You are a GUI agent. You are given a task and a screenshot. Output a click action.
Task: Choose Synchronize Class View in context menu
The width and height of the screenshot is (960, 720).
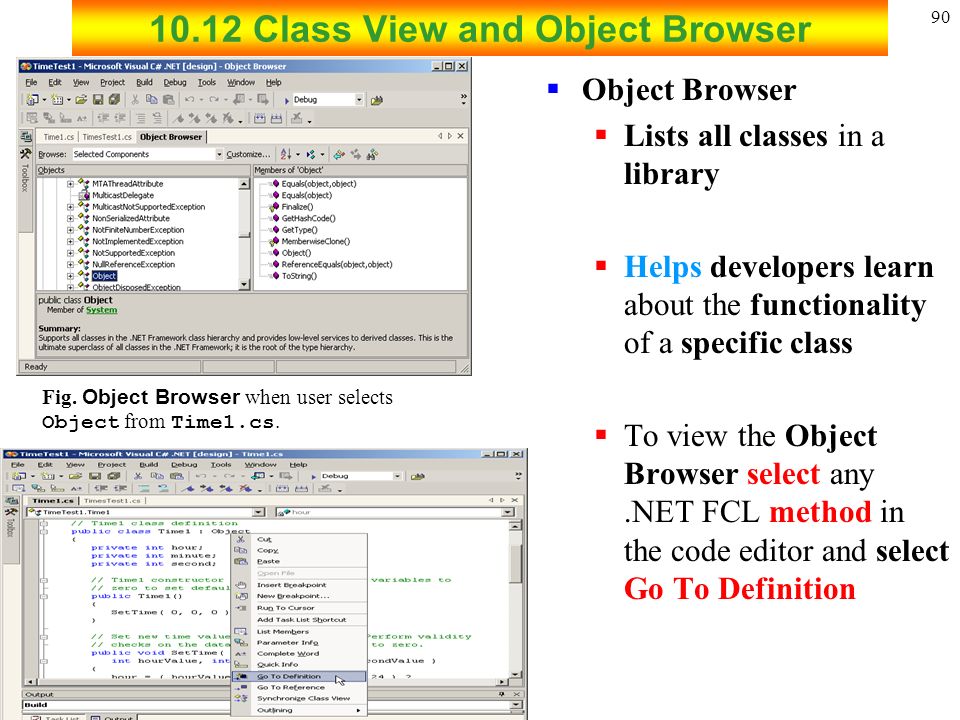tap(299, 698)
